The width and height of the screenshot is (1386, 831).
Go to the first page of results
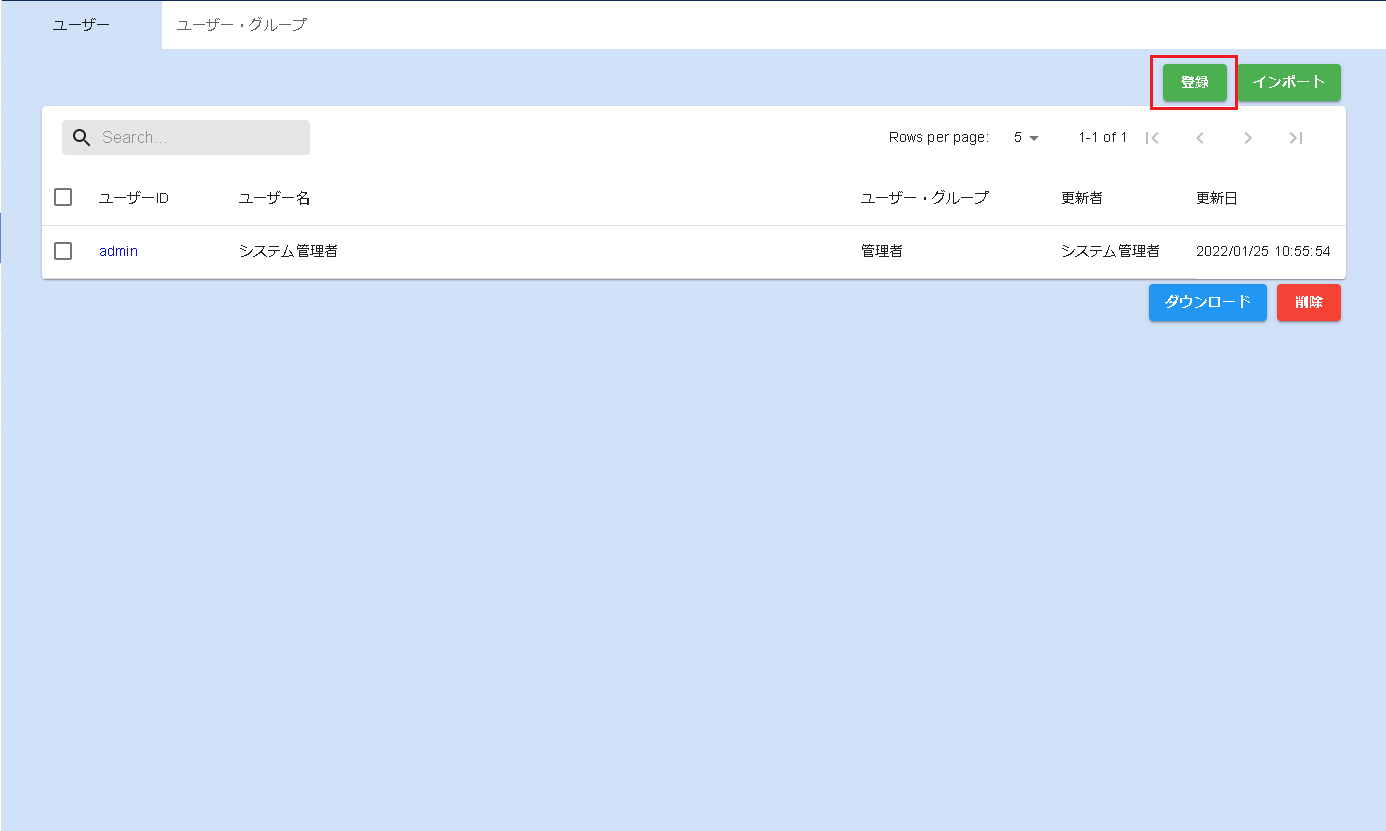(x=1152, y=138)
